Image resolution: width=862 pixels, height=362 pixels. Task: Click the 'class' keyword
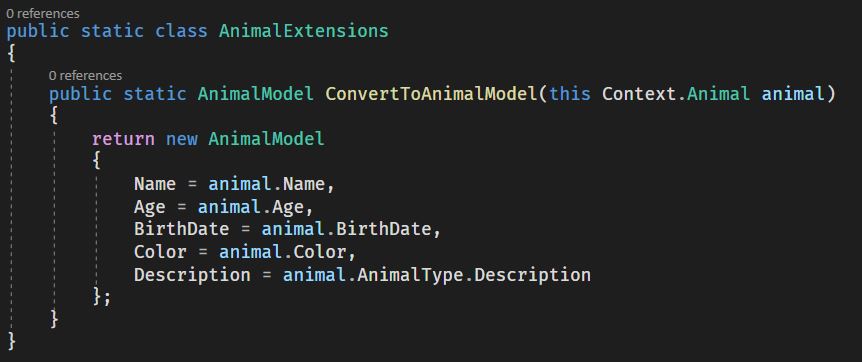[181, 31]
